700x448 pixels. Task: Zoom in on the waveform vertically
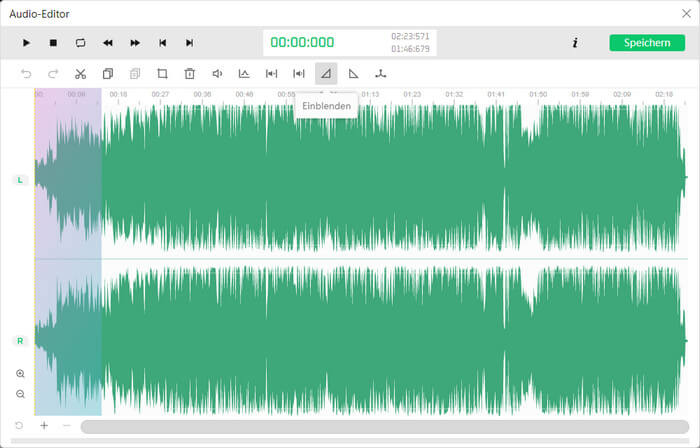[20, 373]
